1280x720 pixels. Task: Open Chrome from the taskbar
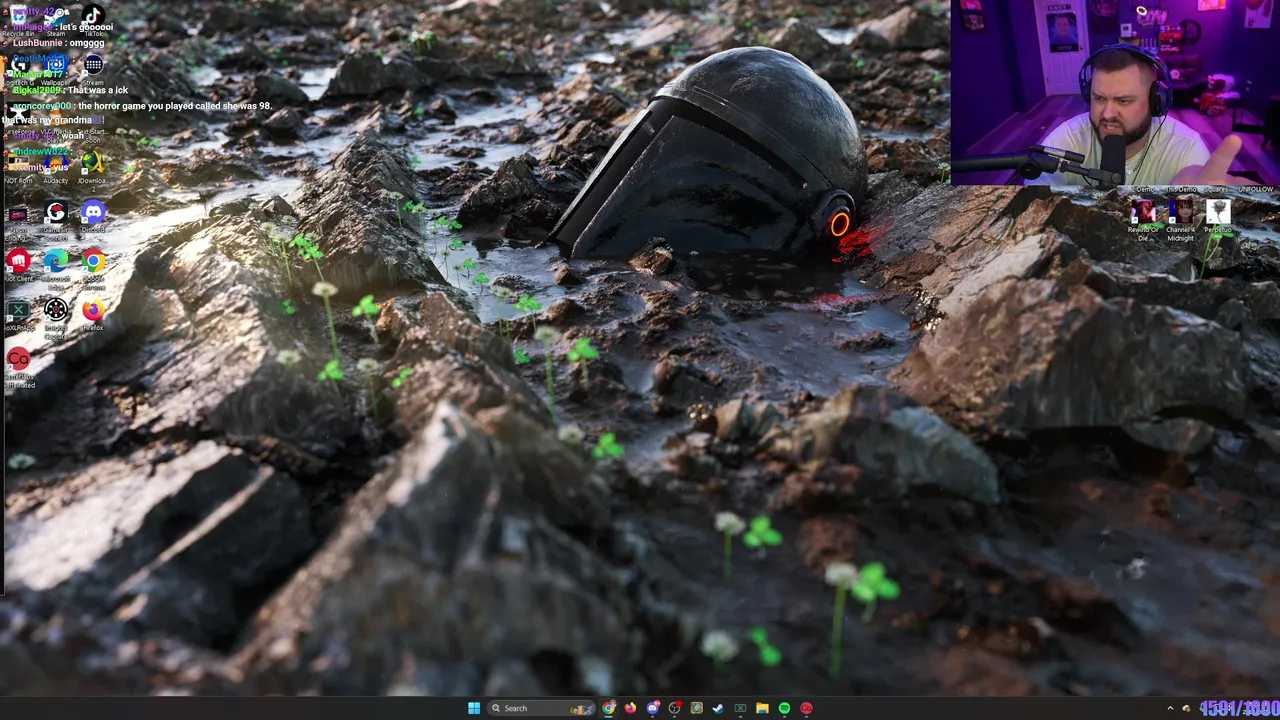click(608, 708)
